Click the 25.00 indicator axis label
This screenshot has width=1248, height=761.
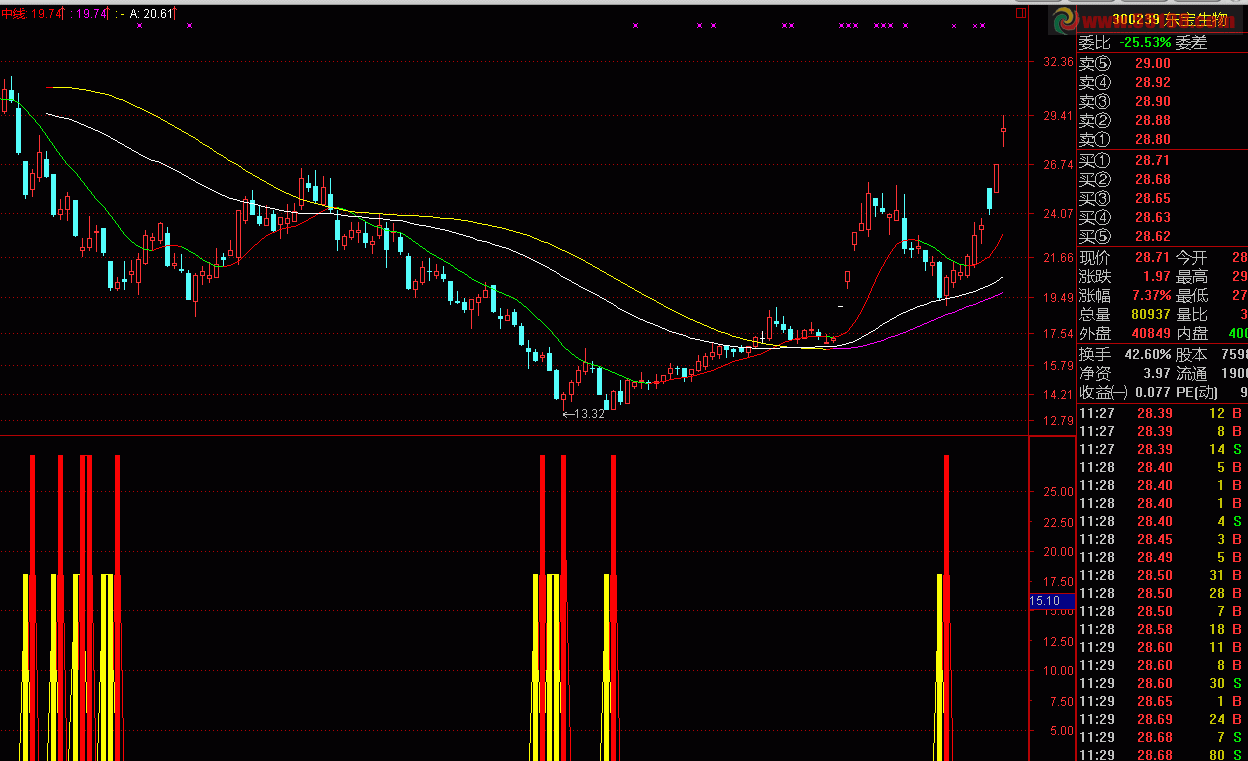[x=1058, y=492]
